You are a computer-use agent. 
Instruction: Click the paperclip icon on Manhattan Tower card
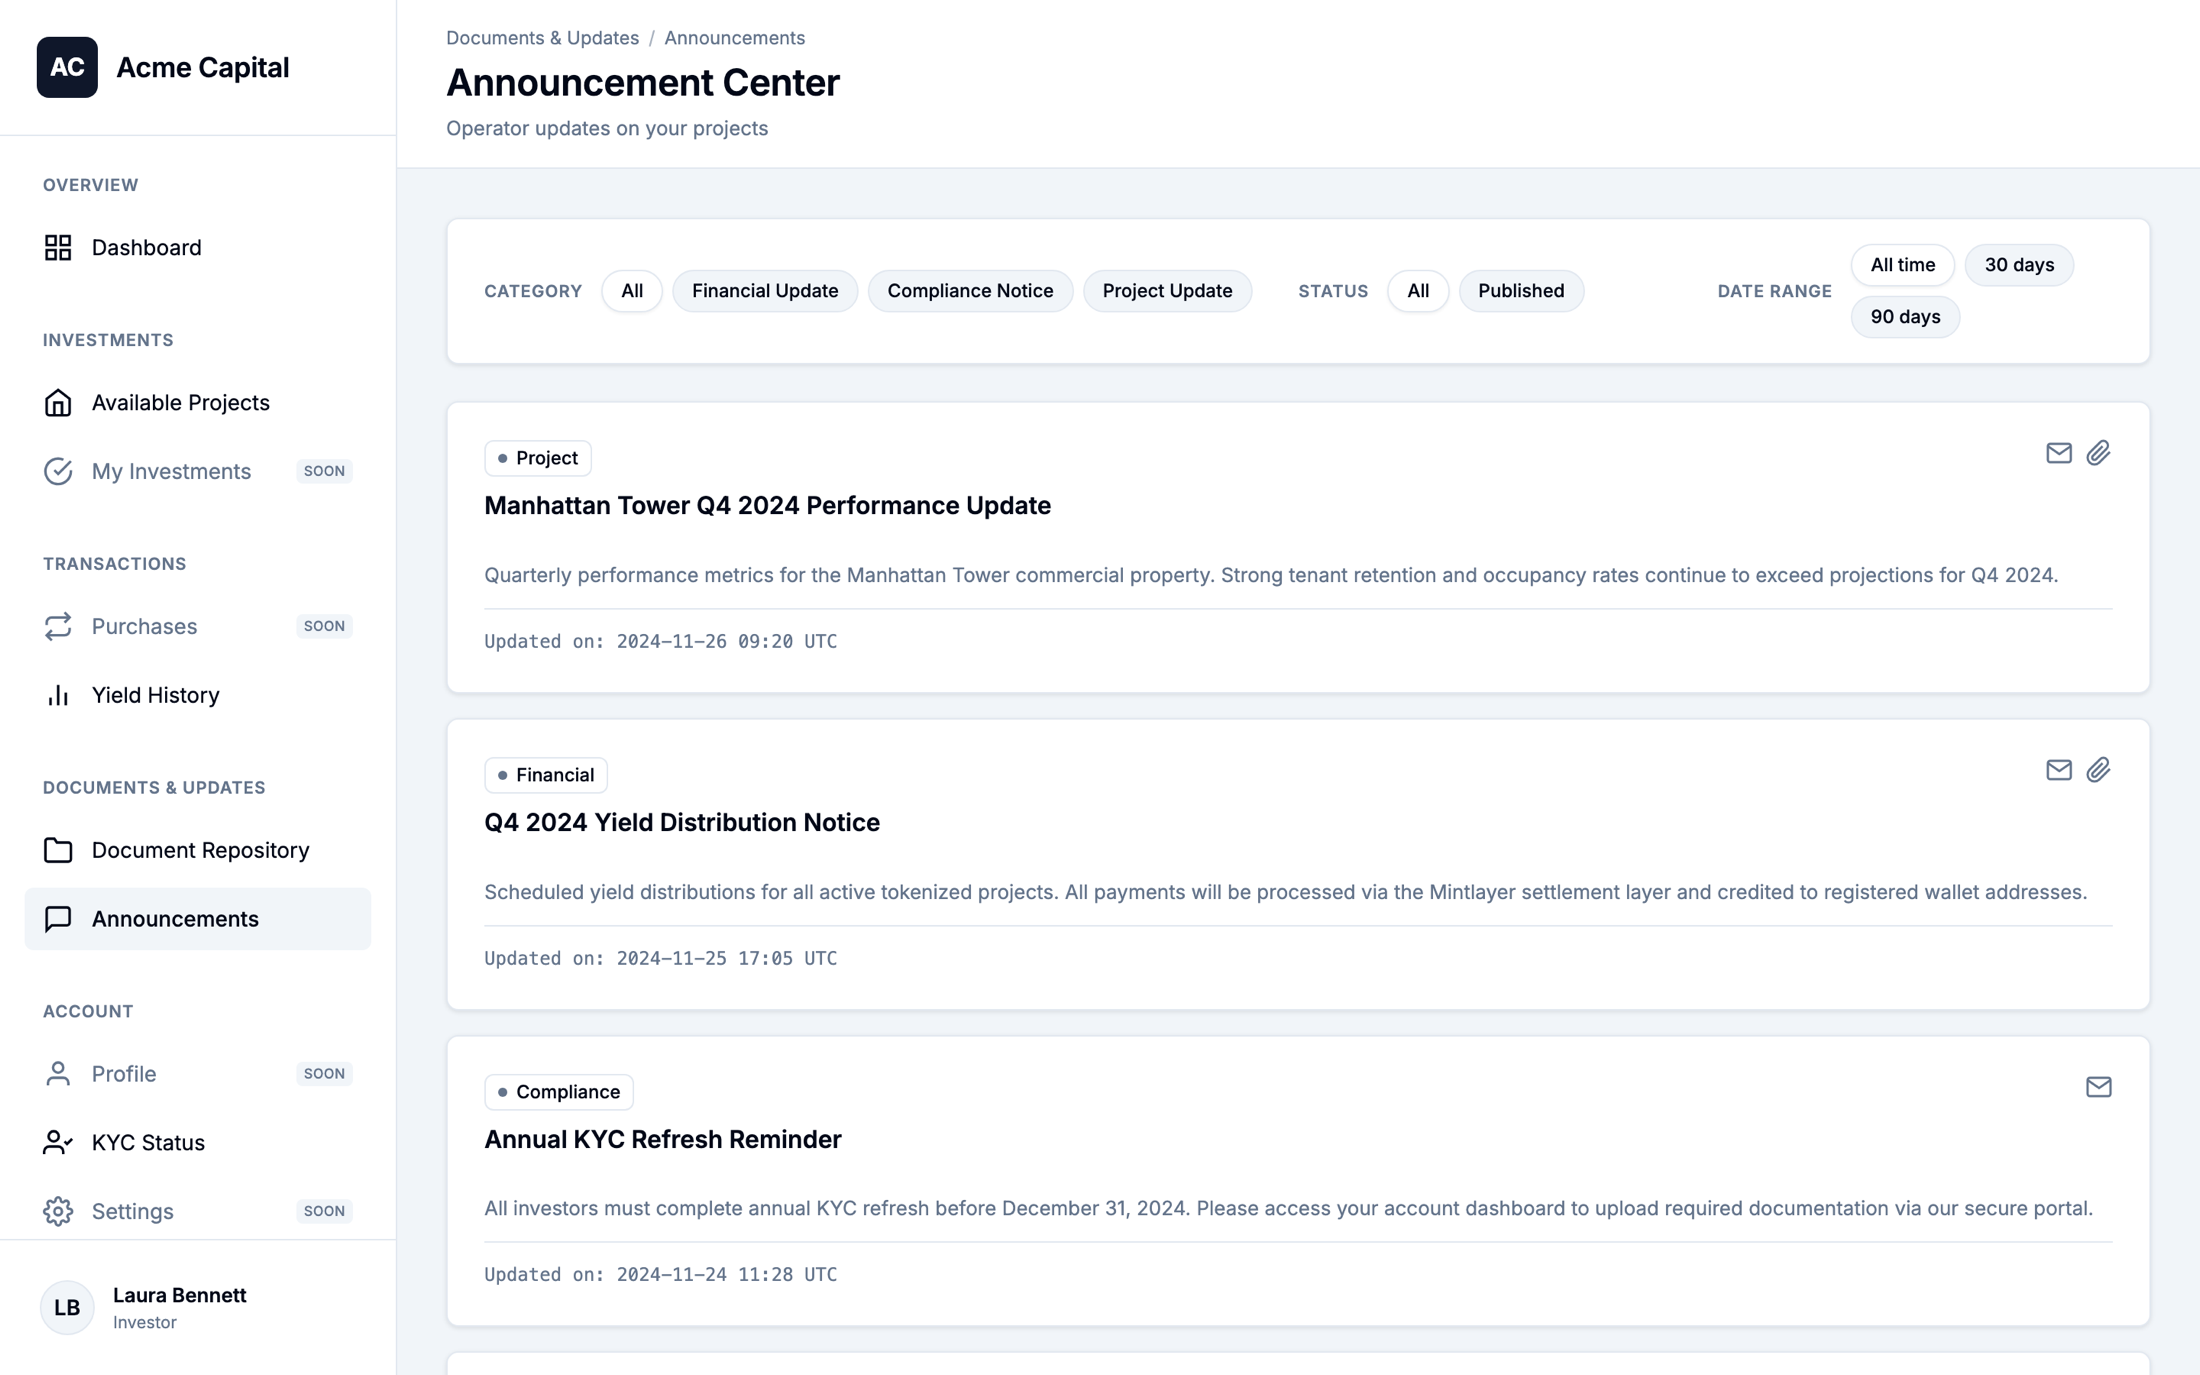point(2099,453)
